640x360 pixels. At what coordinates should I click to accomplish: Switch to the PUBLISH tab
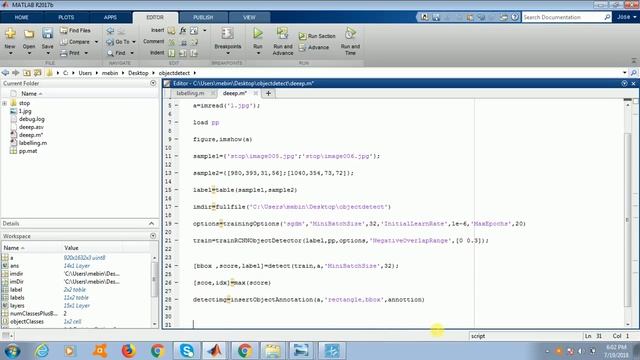[203, 18]
